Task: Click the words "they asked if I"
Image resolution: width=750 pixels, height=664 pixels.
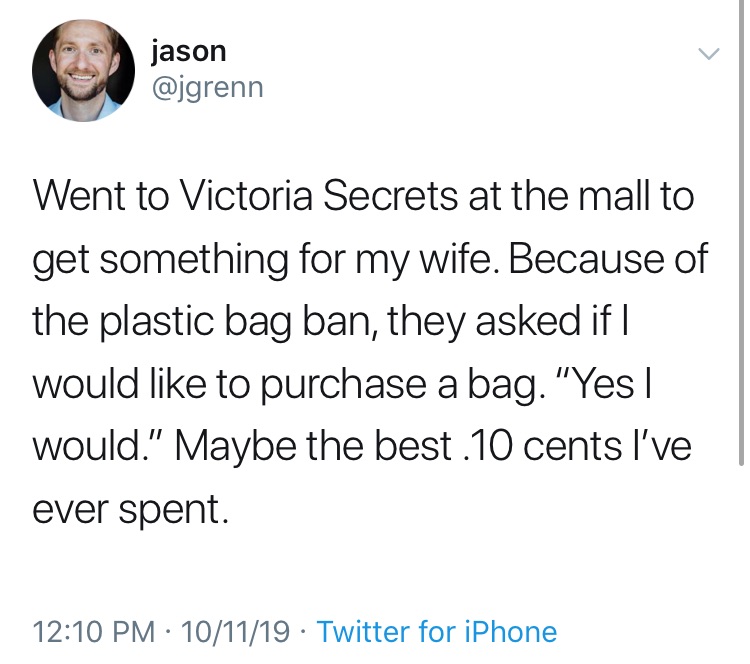Action: click(x=507, y=322)
